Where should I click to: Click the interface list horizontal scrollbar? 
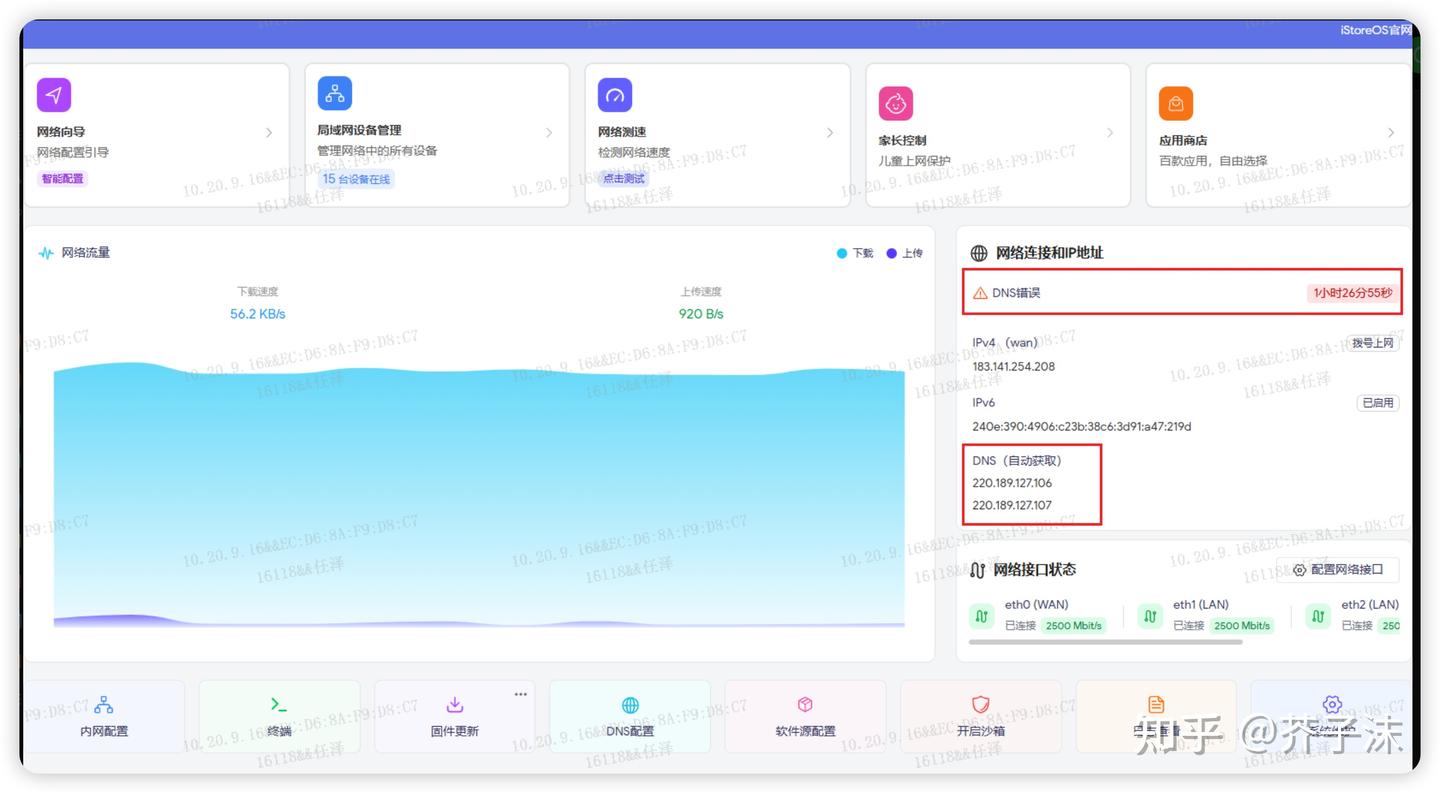tap(1106, 642)
